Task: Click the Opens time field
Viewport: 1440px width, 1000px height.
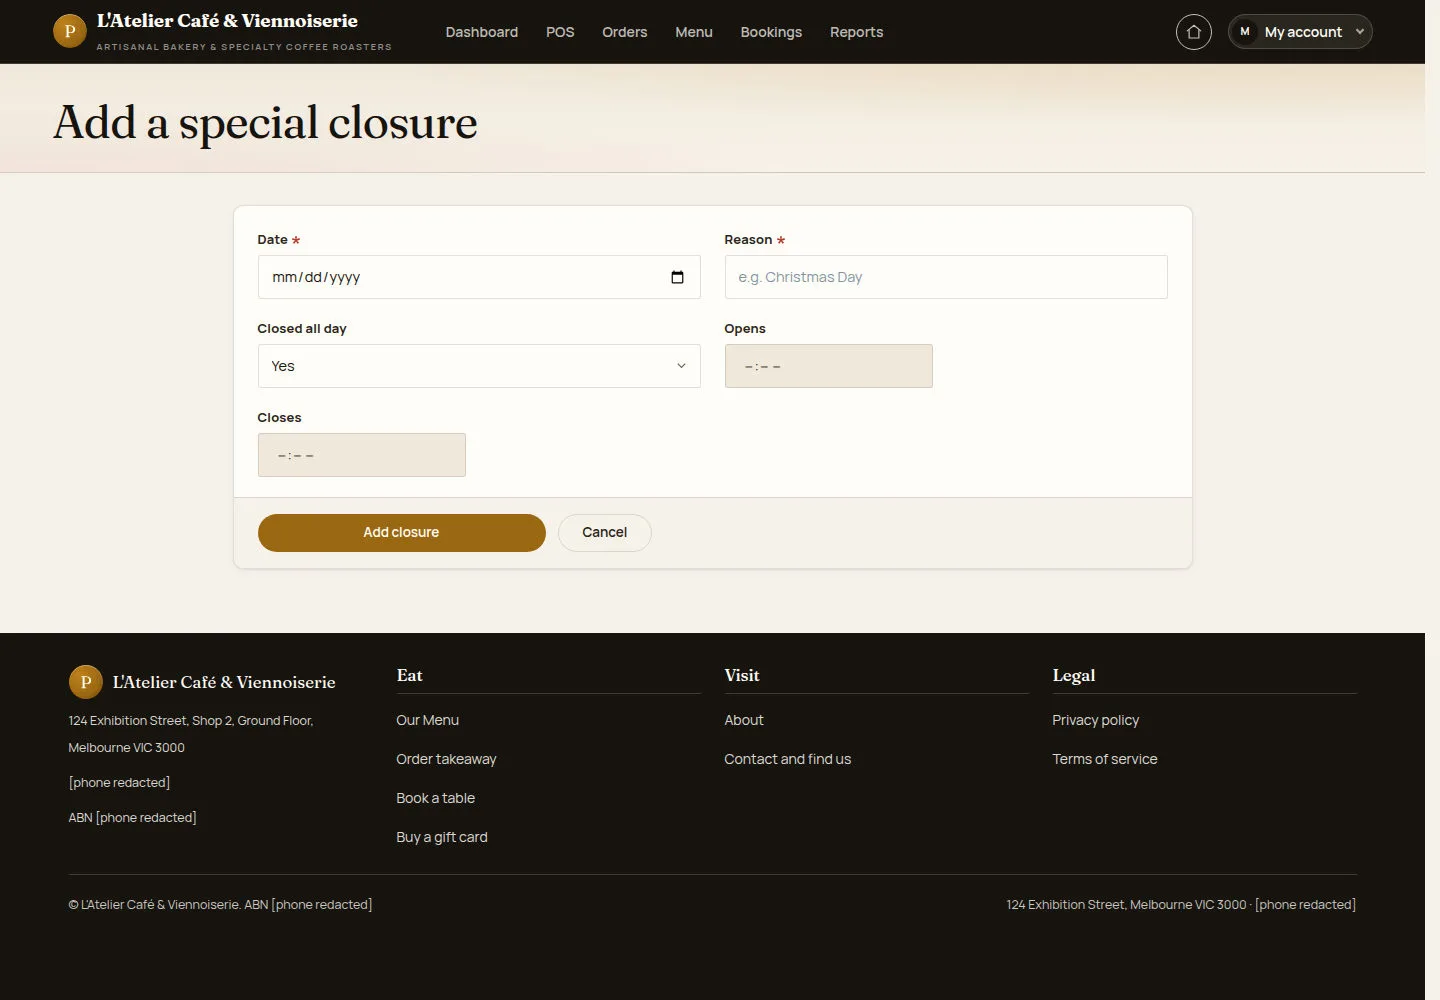Action: (x=829, y=366)
